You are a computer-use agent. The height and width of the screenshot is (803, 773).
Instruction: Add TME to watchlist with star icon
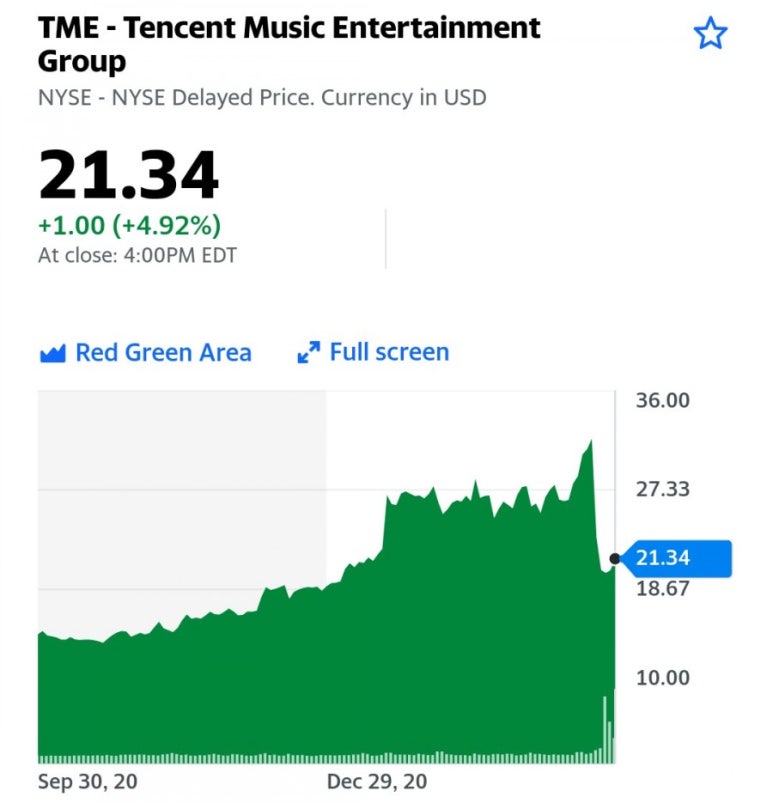[710, 35]
